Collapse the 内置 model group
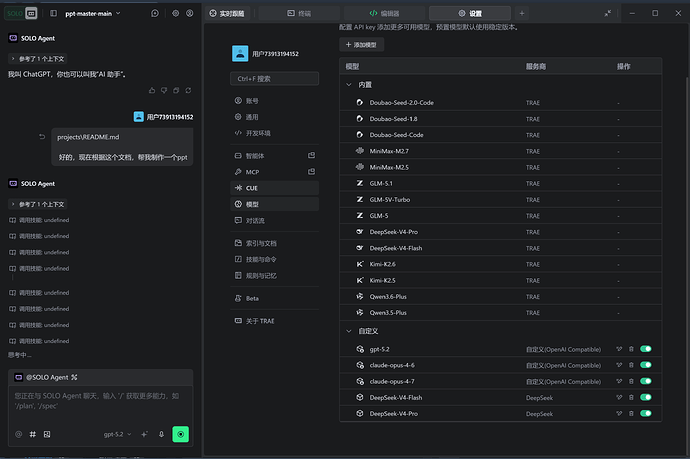The height and width of the screenshot is (459, 690). point(349,84)
